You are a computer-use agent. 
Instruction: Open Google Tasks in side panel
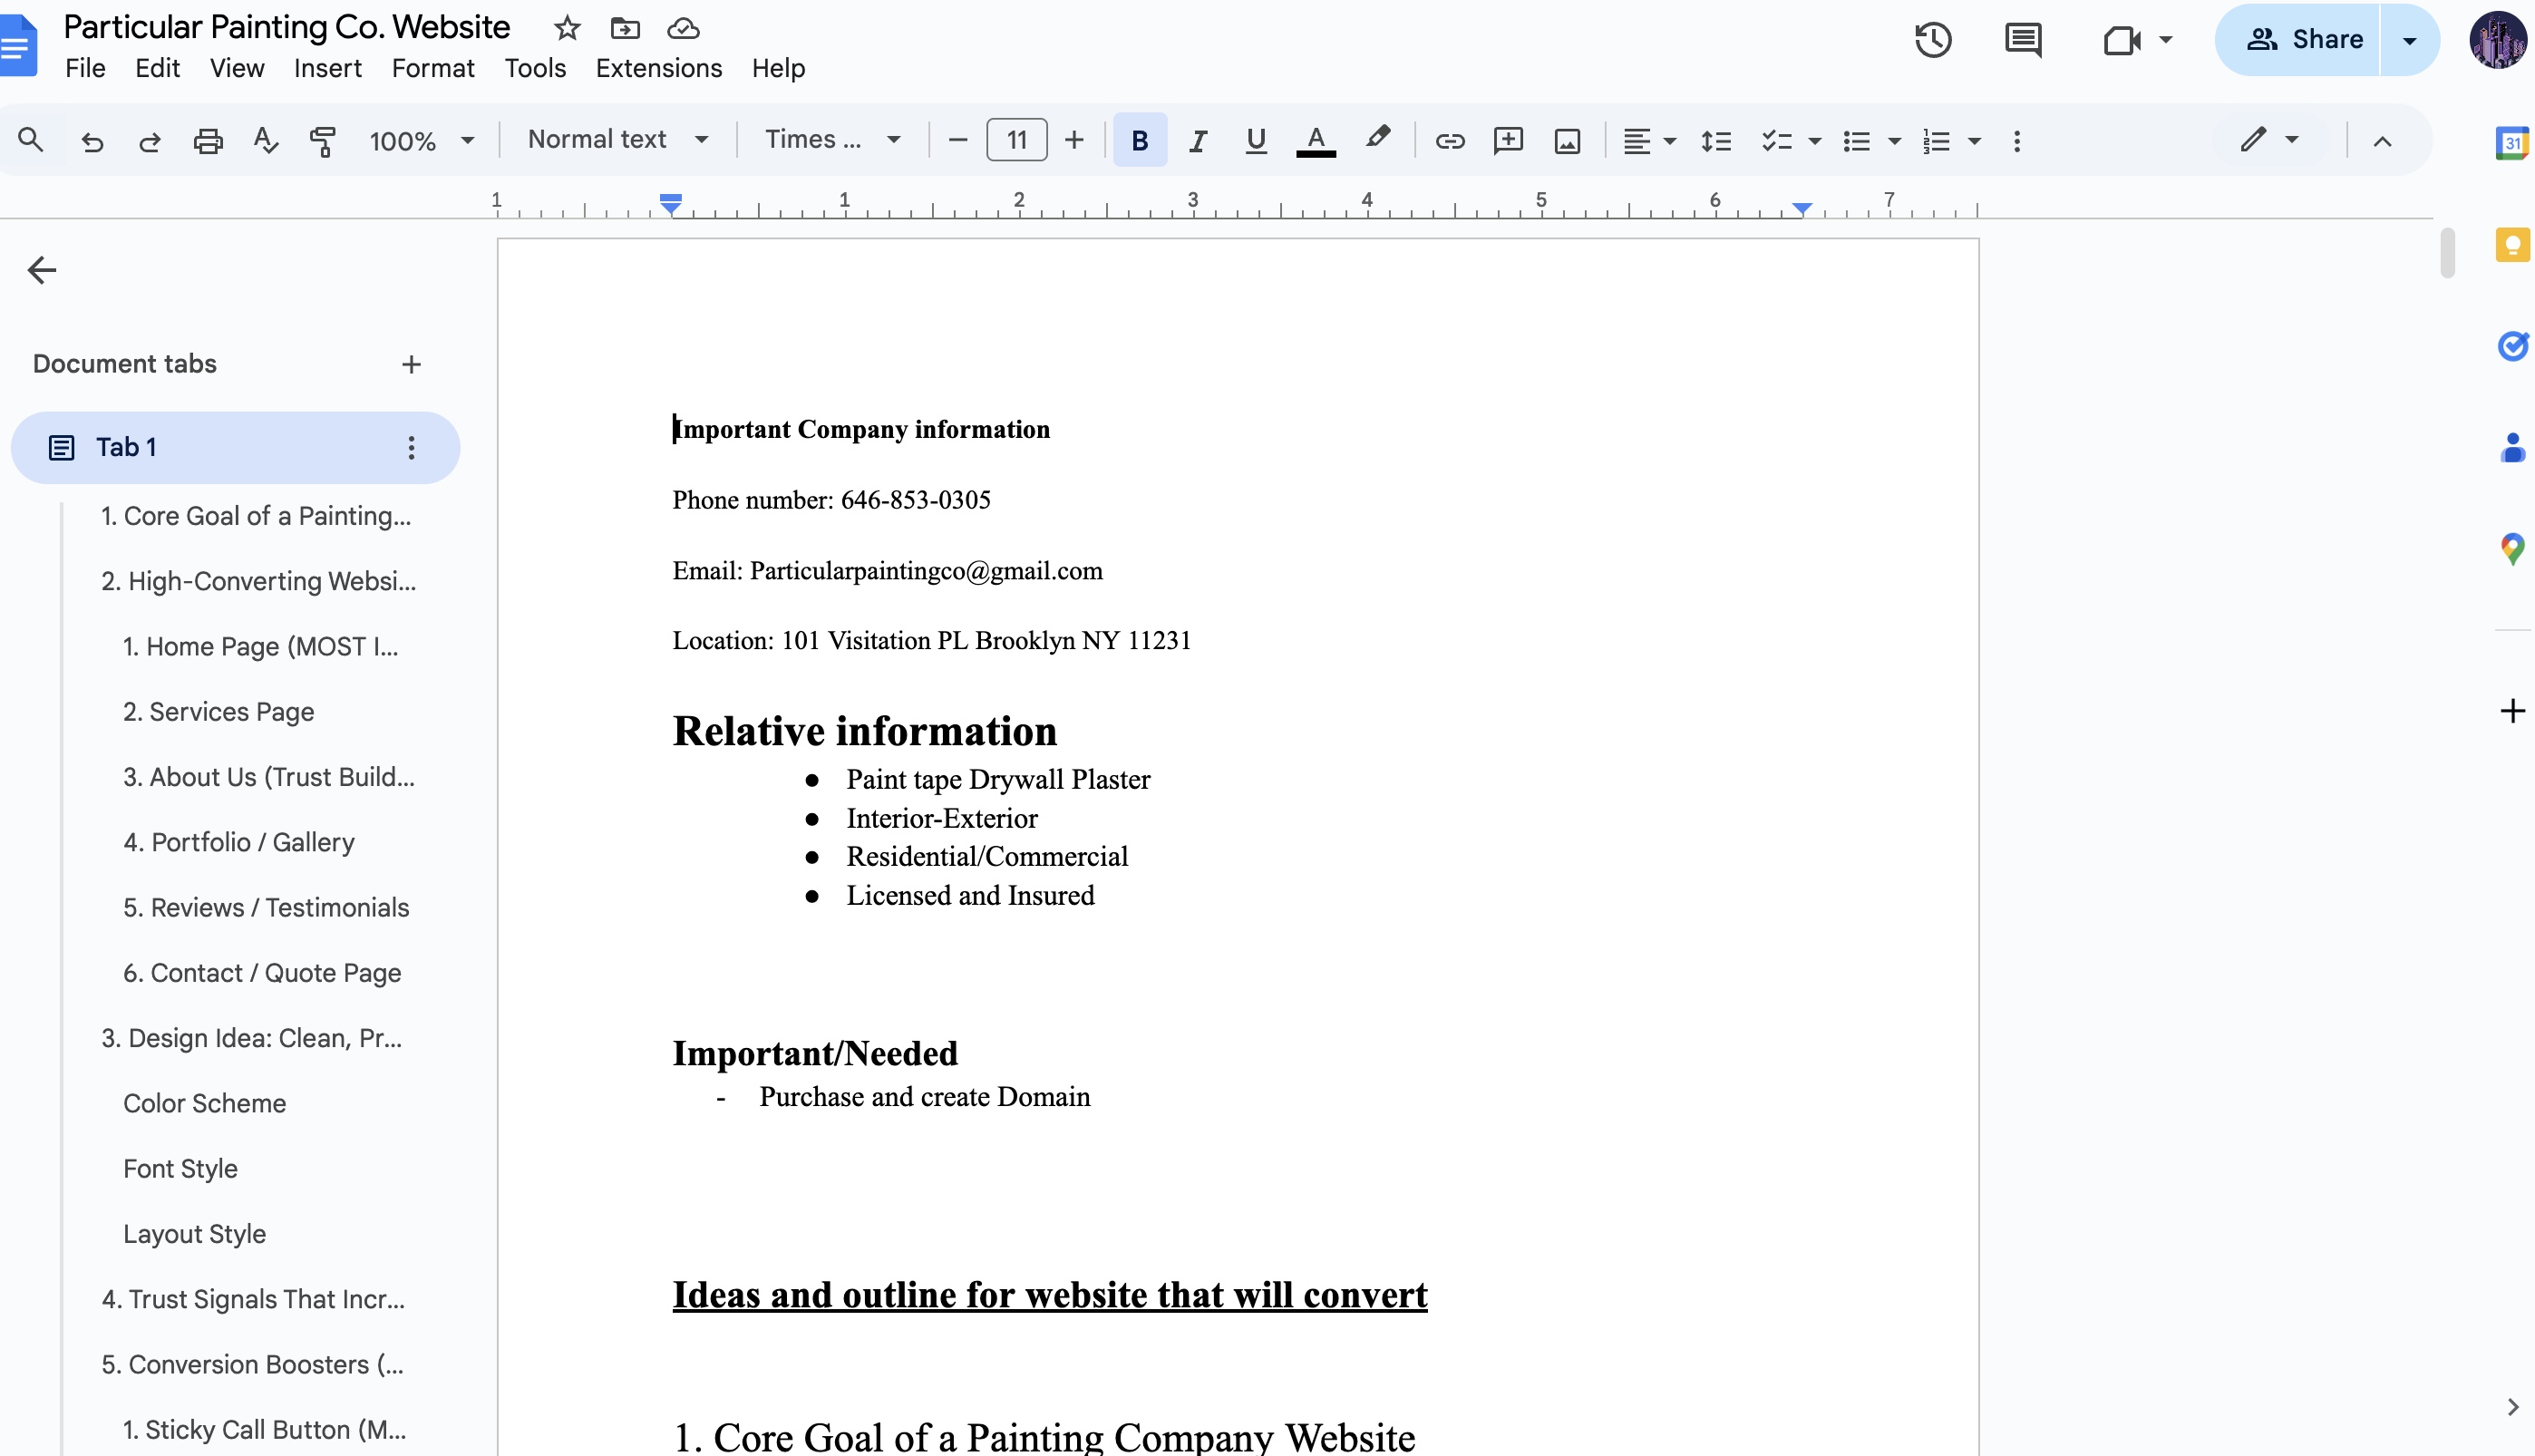[x=2512, y=346]
